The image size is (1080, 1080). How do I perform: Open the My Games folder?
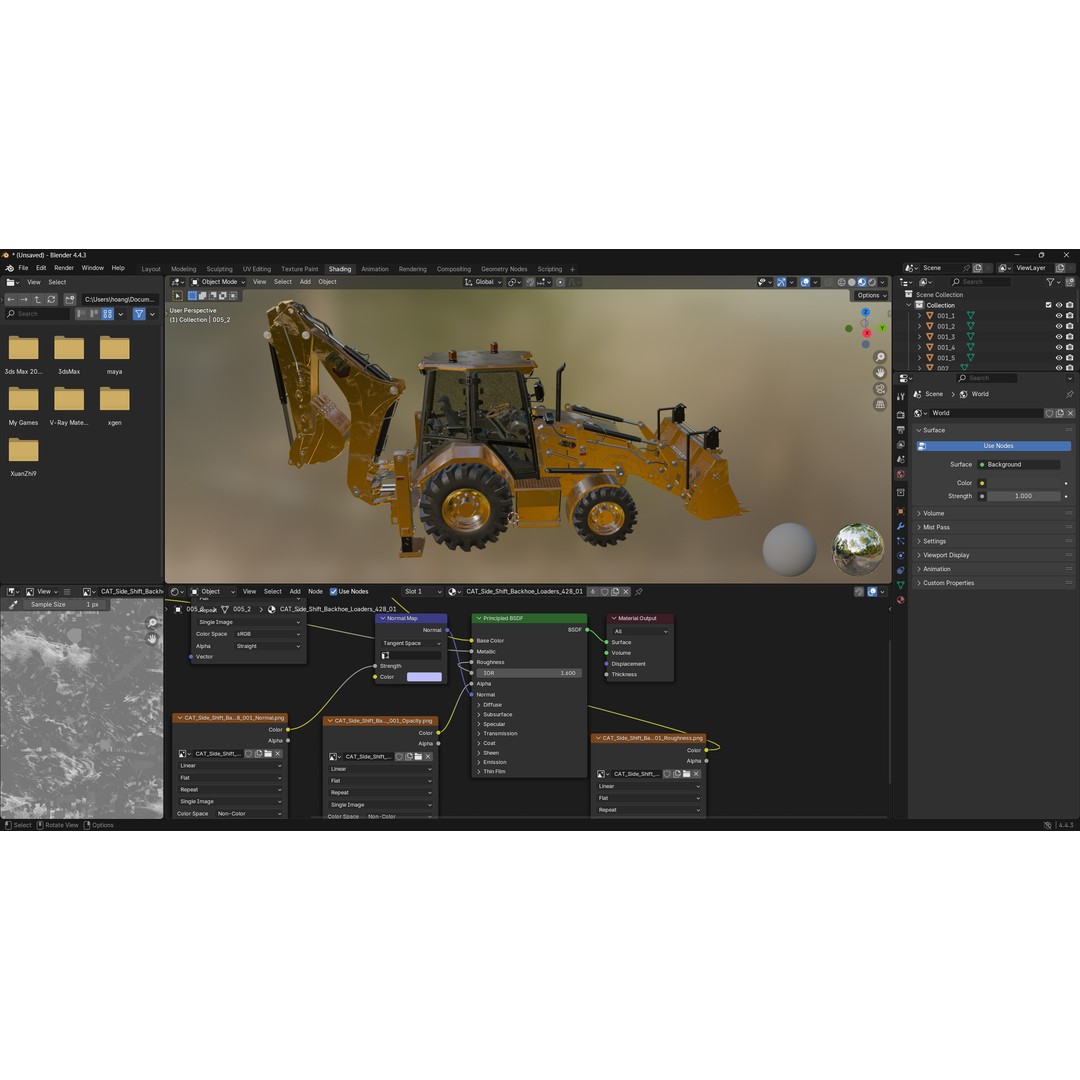(23, 406)
